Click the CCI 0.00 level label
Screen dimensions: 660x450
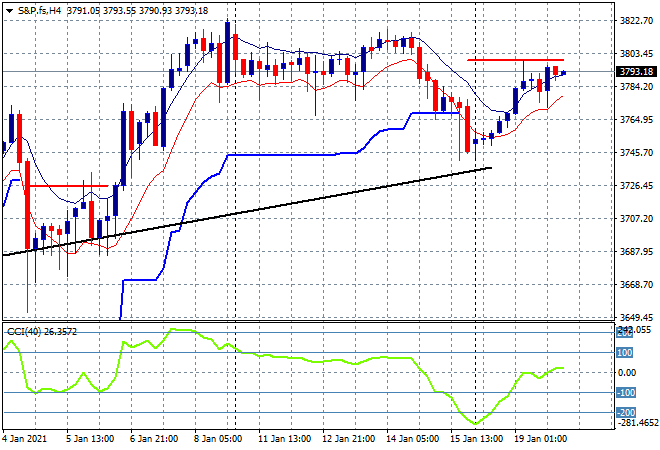click(x=627, y=373)
